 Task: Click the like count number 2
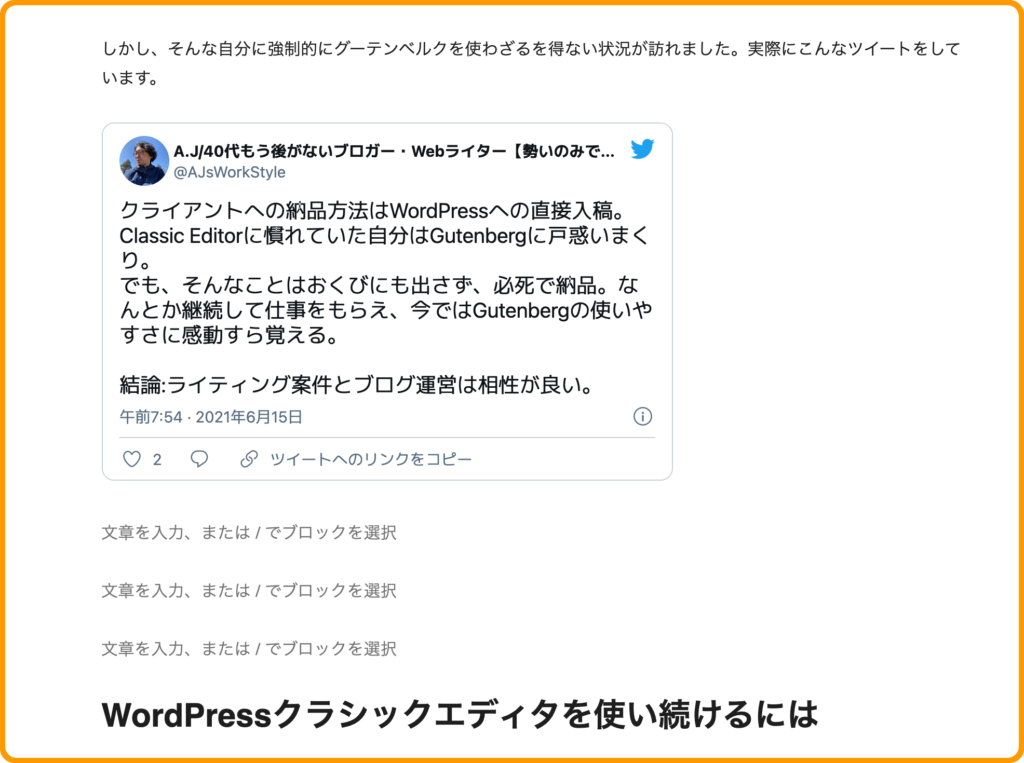157,460
